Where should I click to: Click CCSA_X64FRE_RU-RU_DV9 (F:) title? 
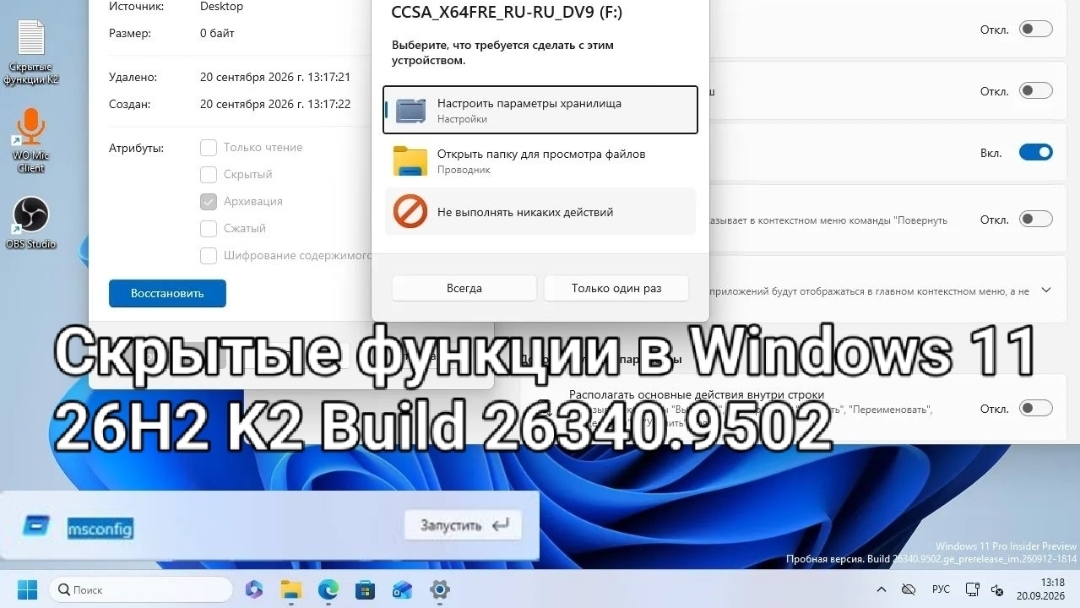click(x=506, y=12)
